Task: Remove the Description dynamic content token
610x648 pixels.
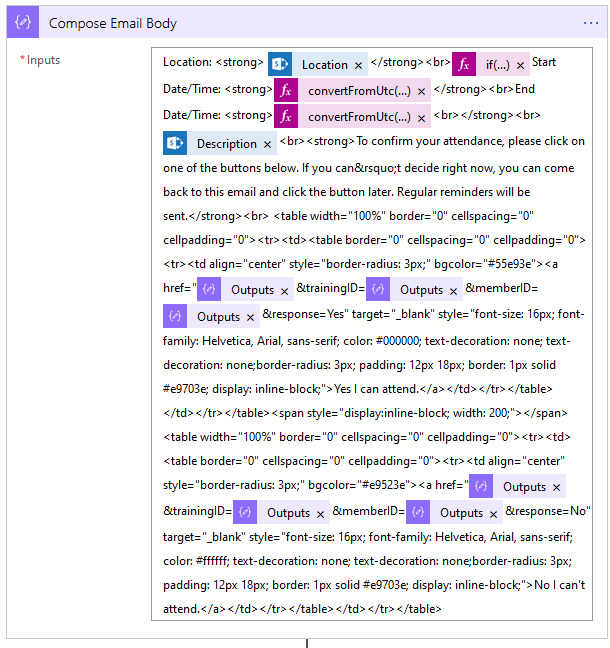Action: 267,145
